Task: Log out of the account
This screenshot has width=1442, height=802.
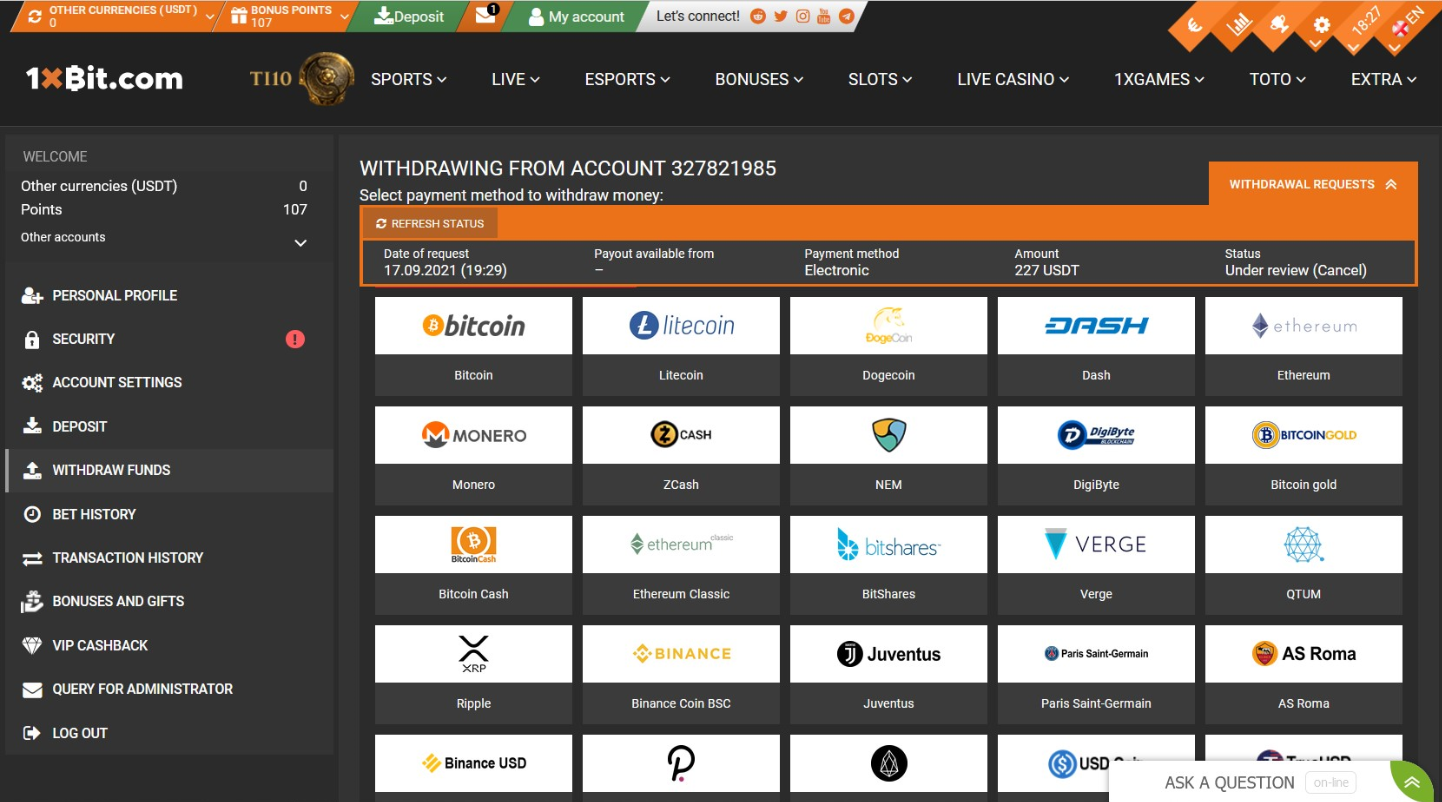Action: click(x=170, y=733)
